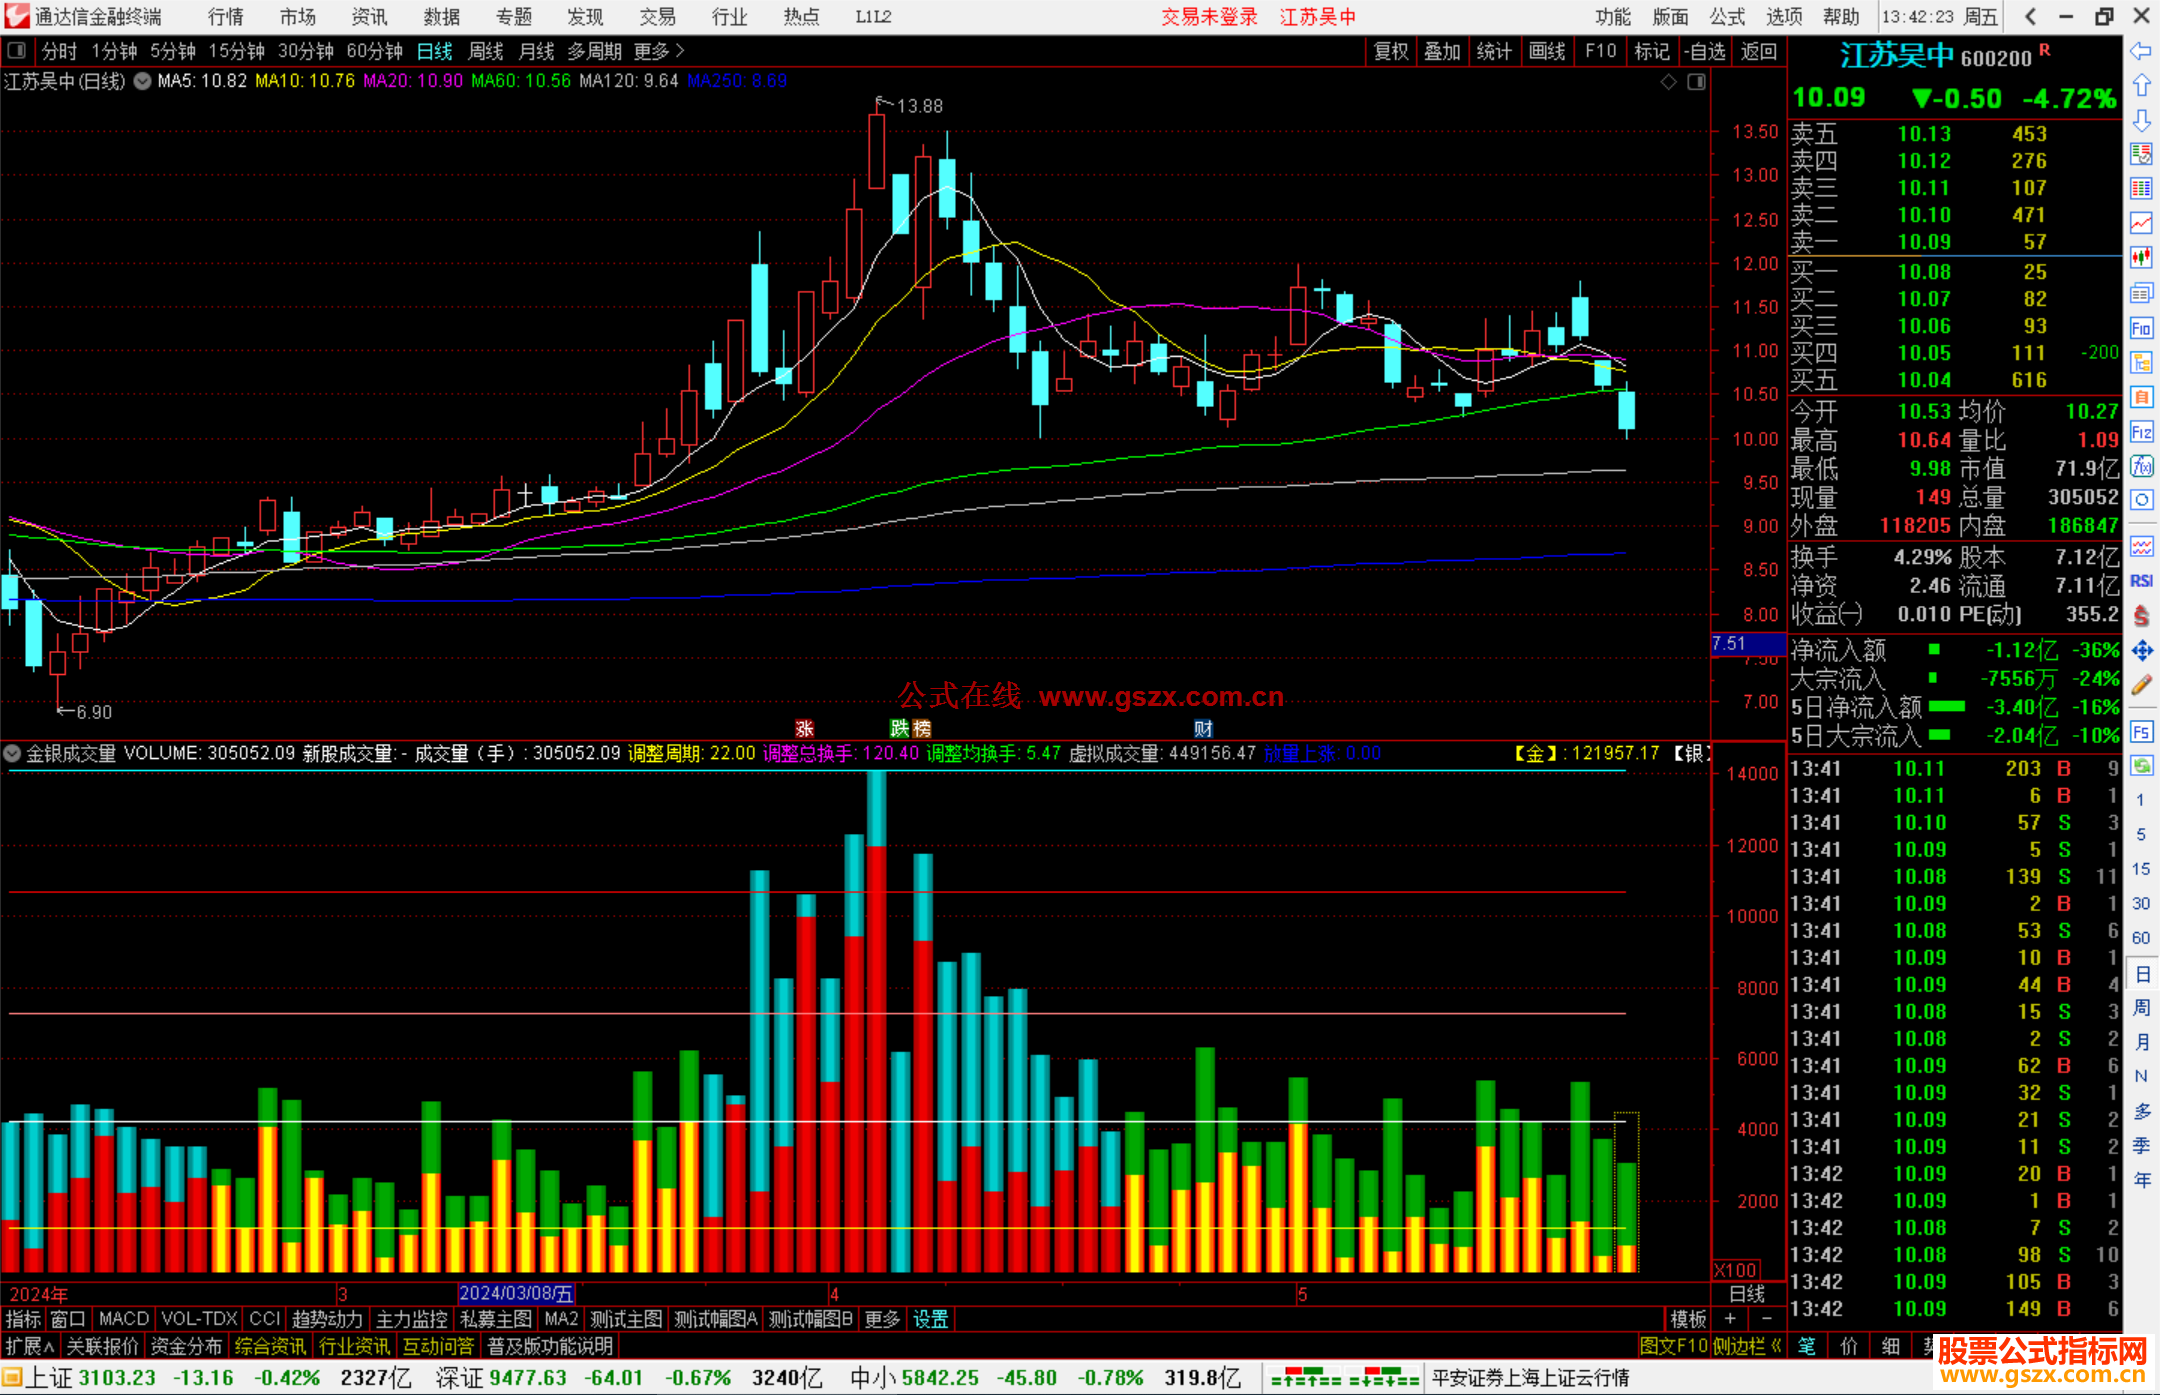Toggle the main chart indicator round button beside 江苏吴中(日线)
This screenshot has width=2160, height=1395.
143,81
